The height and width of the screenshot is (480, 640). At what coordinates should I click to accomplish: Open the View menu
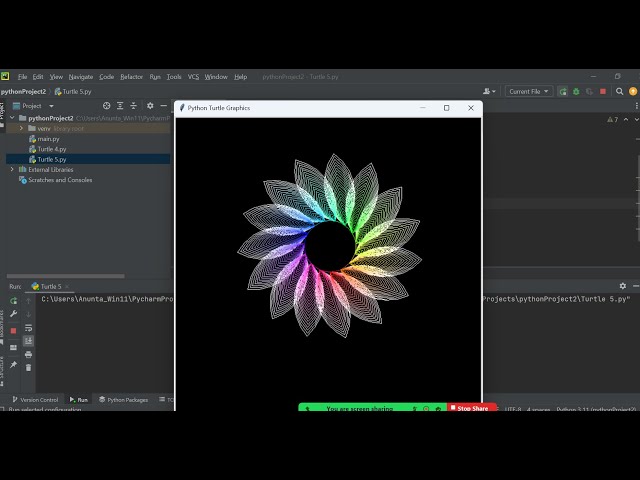[56, 77]
